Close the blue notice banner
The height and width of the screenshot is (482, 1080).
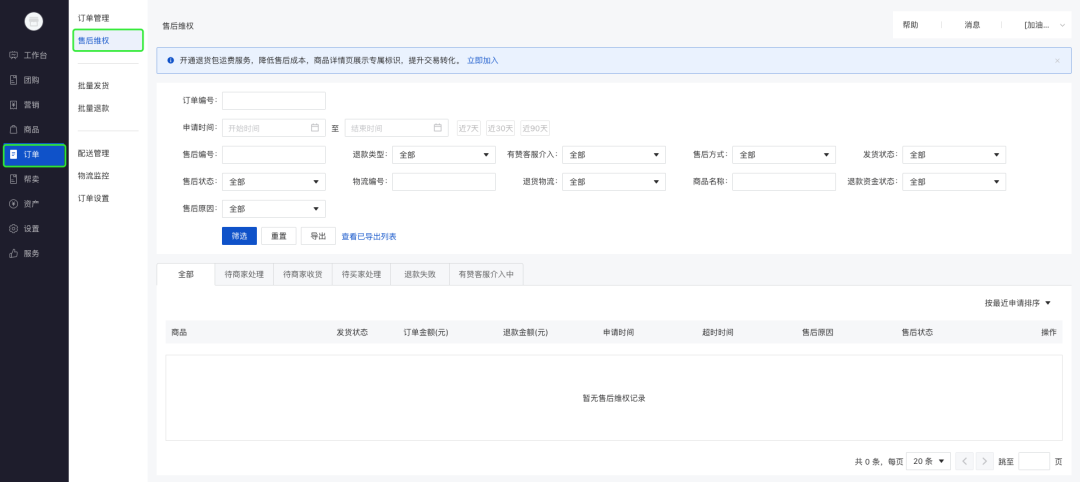click(x=1057, y=61)
